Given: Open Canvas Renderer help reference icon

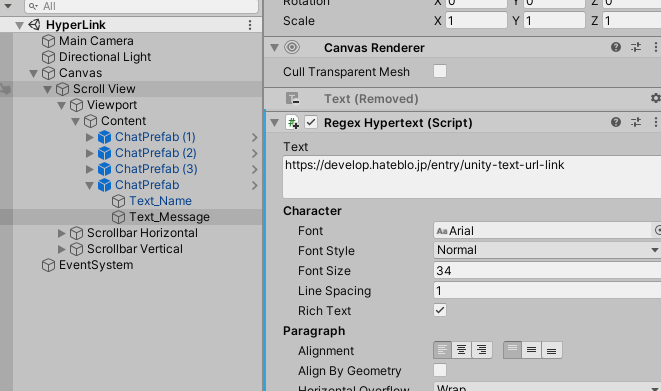Looking at the screenshot, I should [x=616, y=47].
